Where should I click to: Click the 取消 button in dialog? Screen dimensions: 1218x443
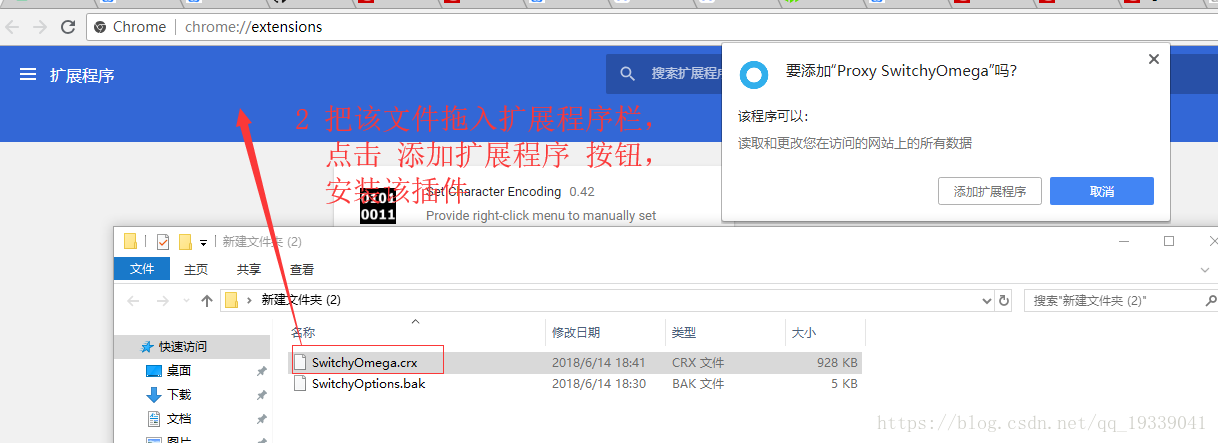1102,191
